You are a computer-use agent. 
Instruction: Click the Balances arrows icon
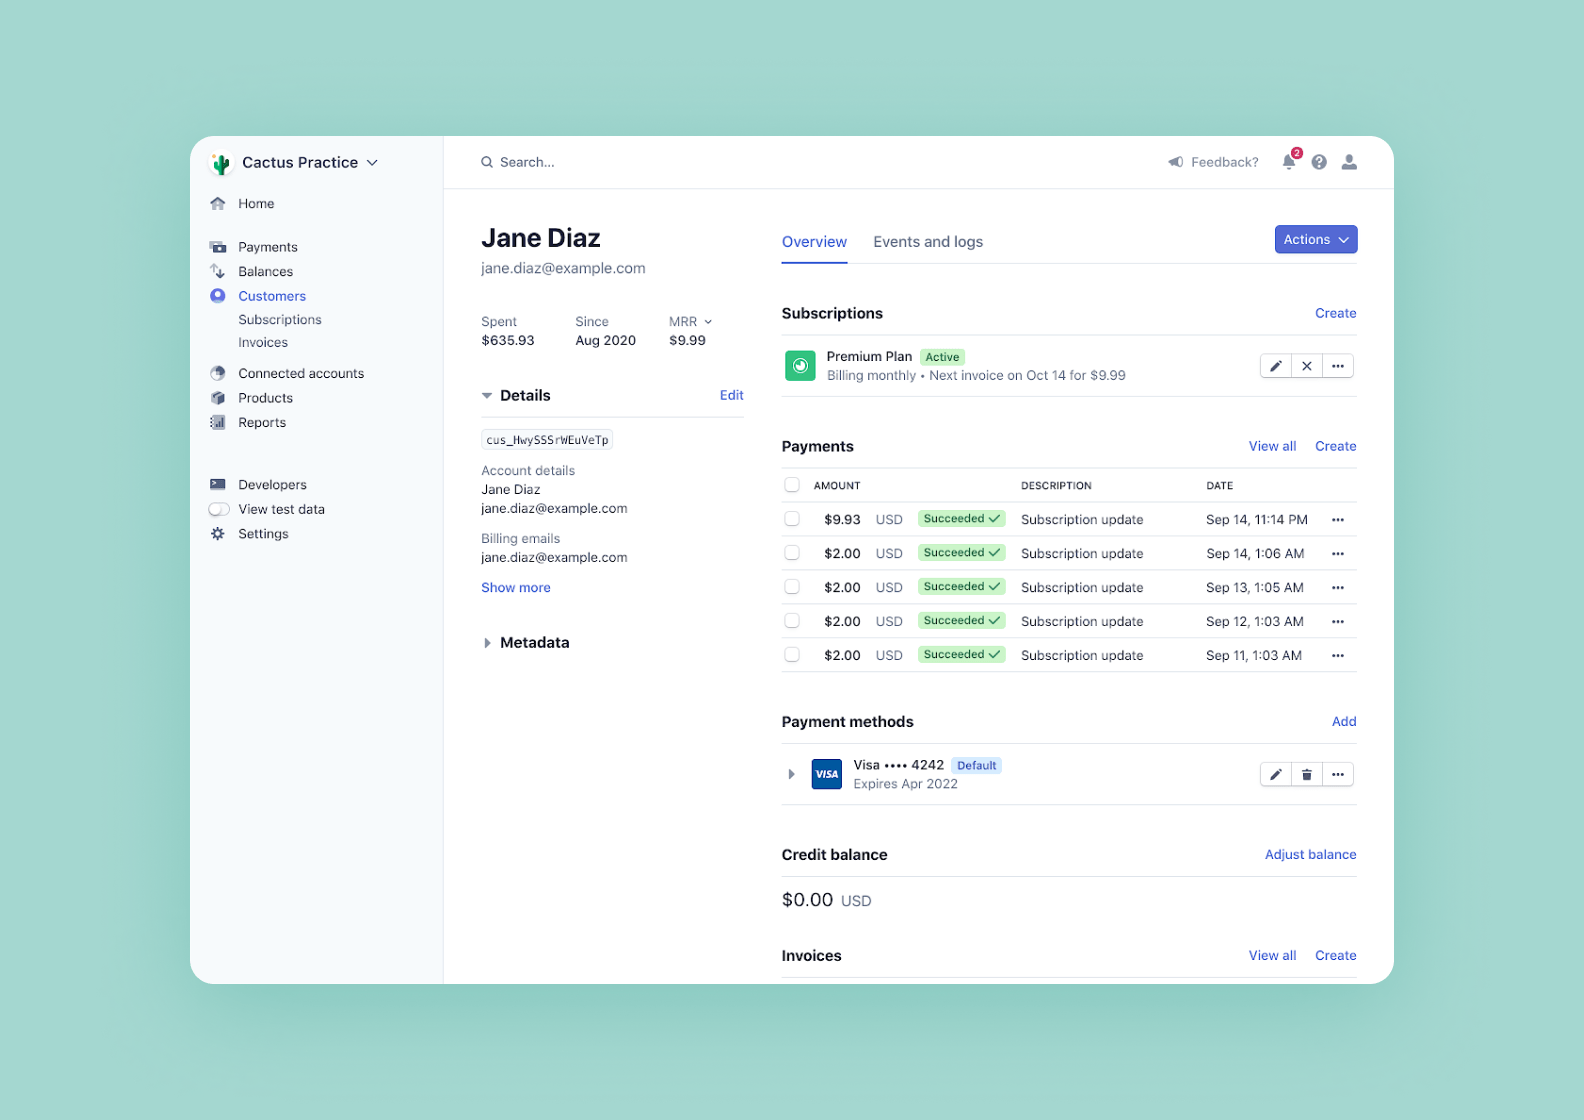click(218, 271)
